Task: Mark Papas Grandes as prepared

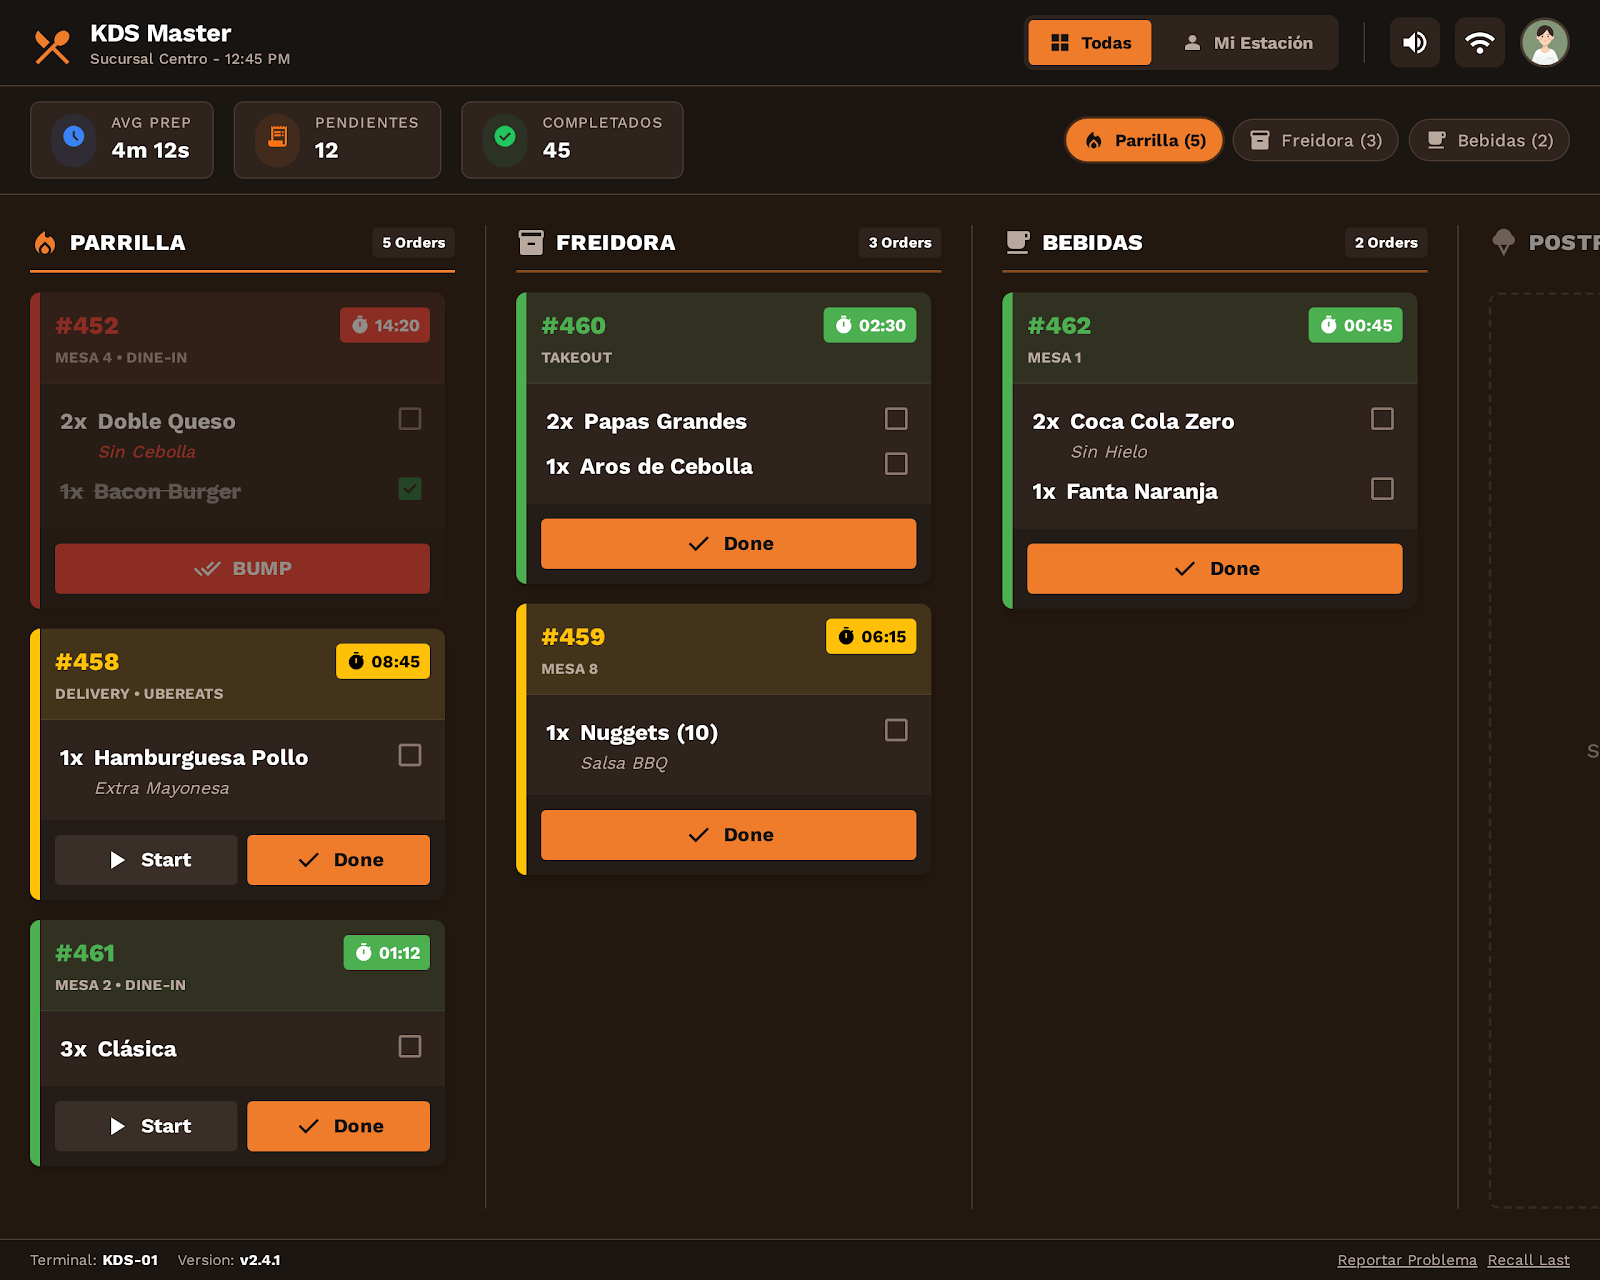Action: point(896,419)
